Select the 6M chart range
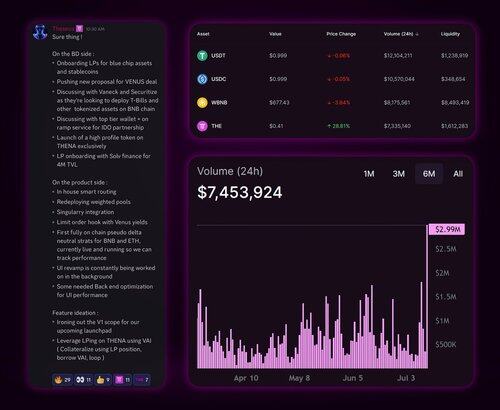Image resolution: width=500 pixels, height=410 pixels. pyautogui.click(x=429, y=174)
